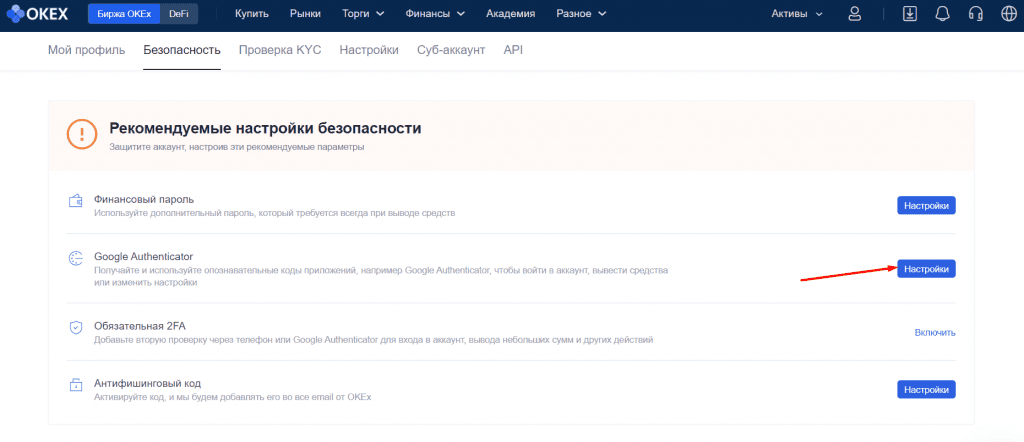Click the globe language icon

(1008, 14)
